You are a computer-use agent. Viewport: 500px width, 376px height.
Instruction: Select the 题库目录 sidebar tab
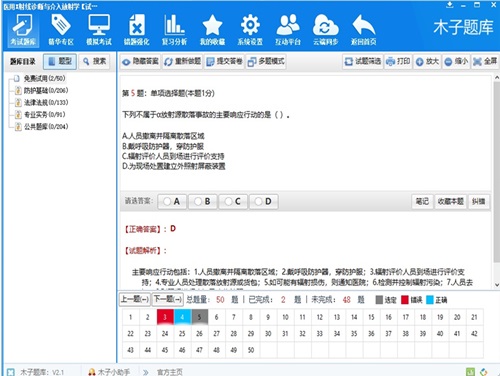coord(23,61)
